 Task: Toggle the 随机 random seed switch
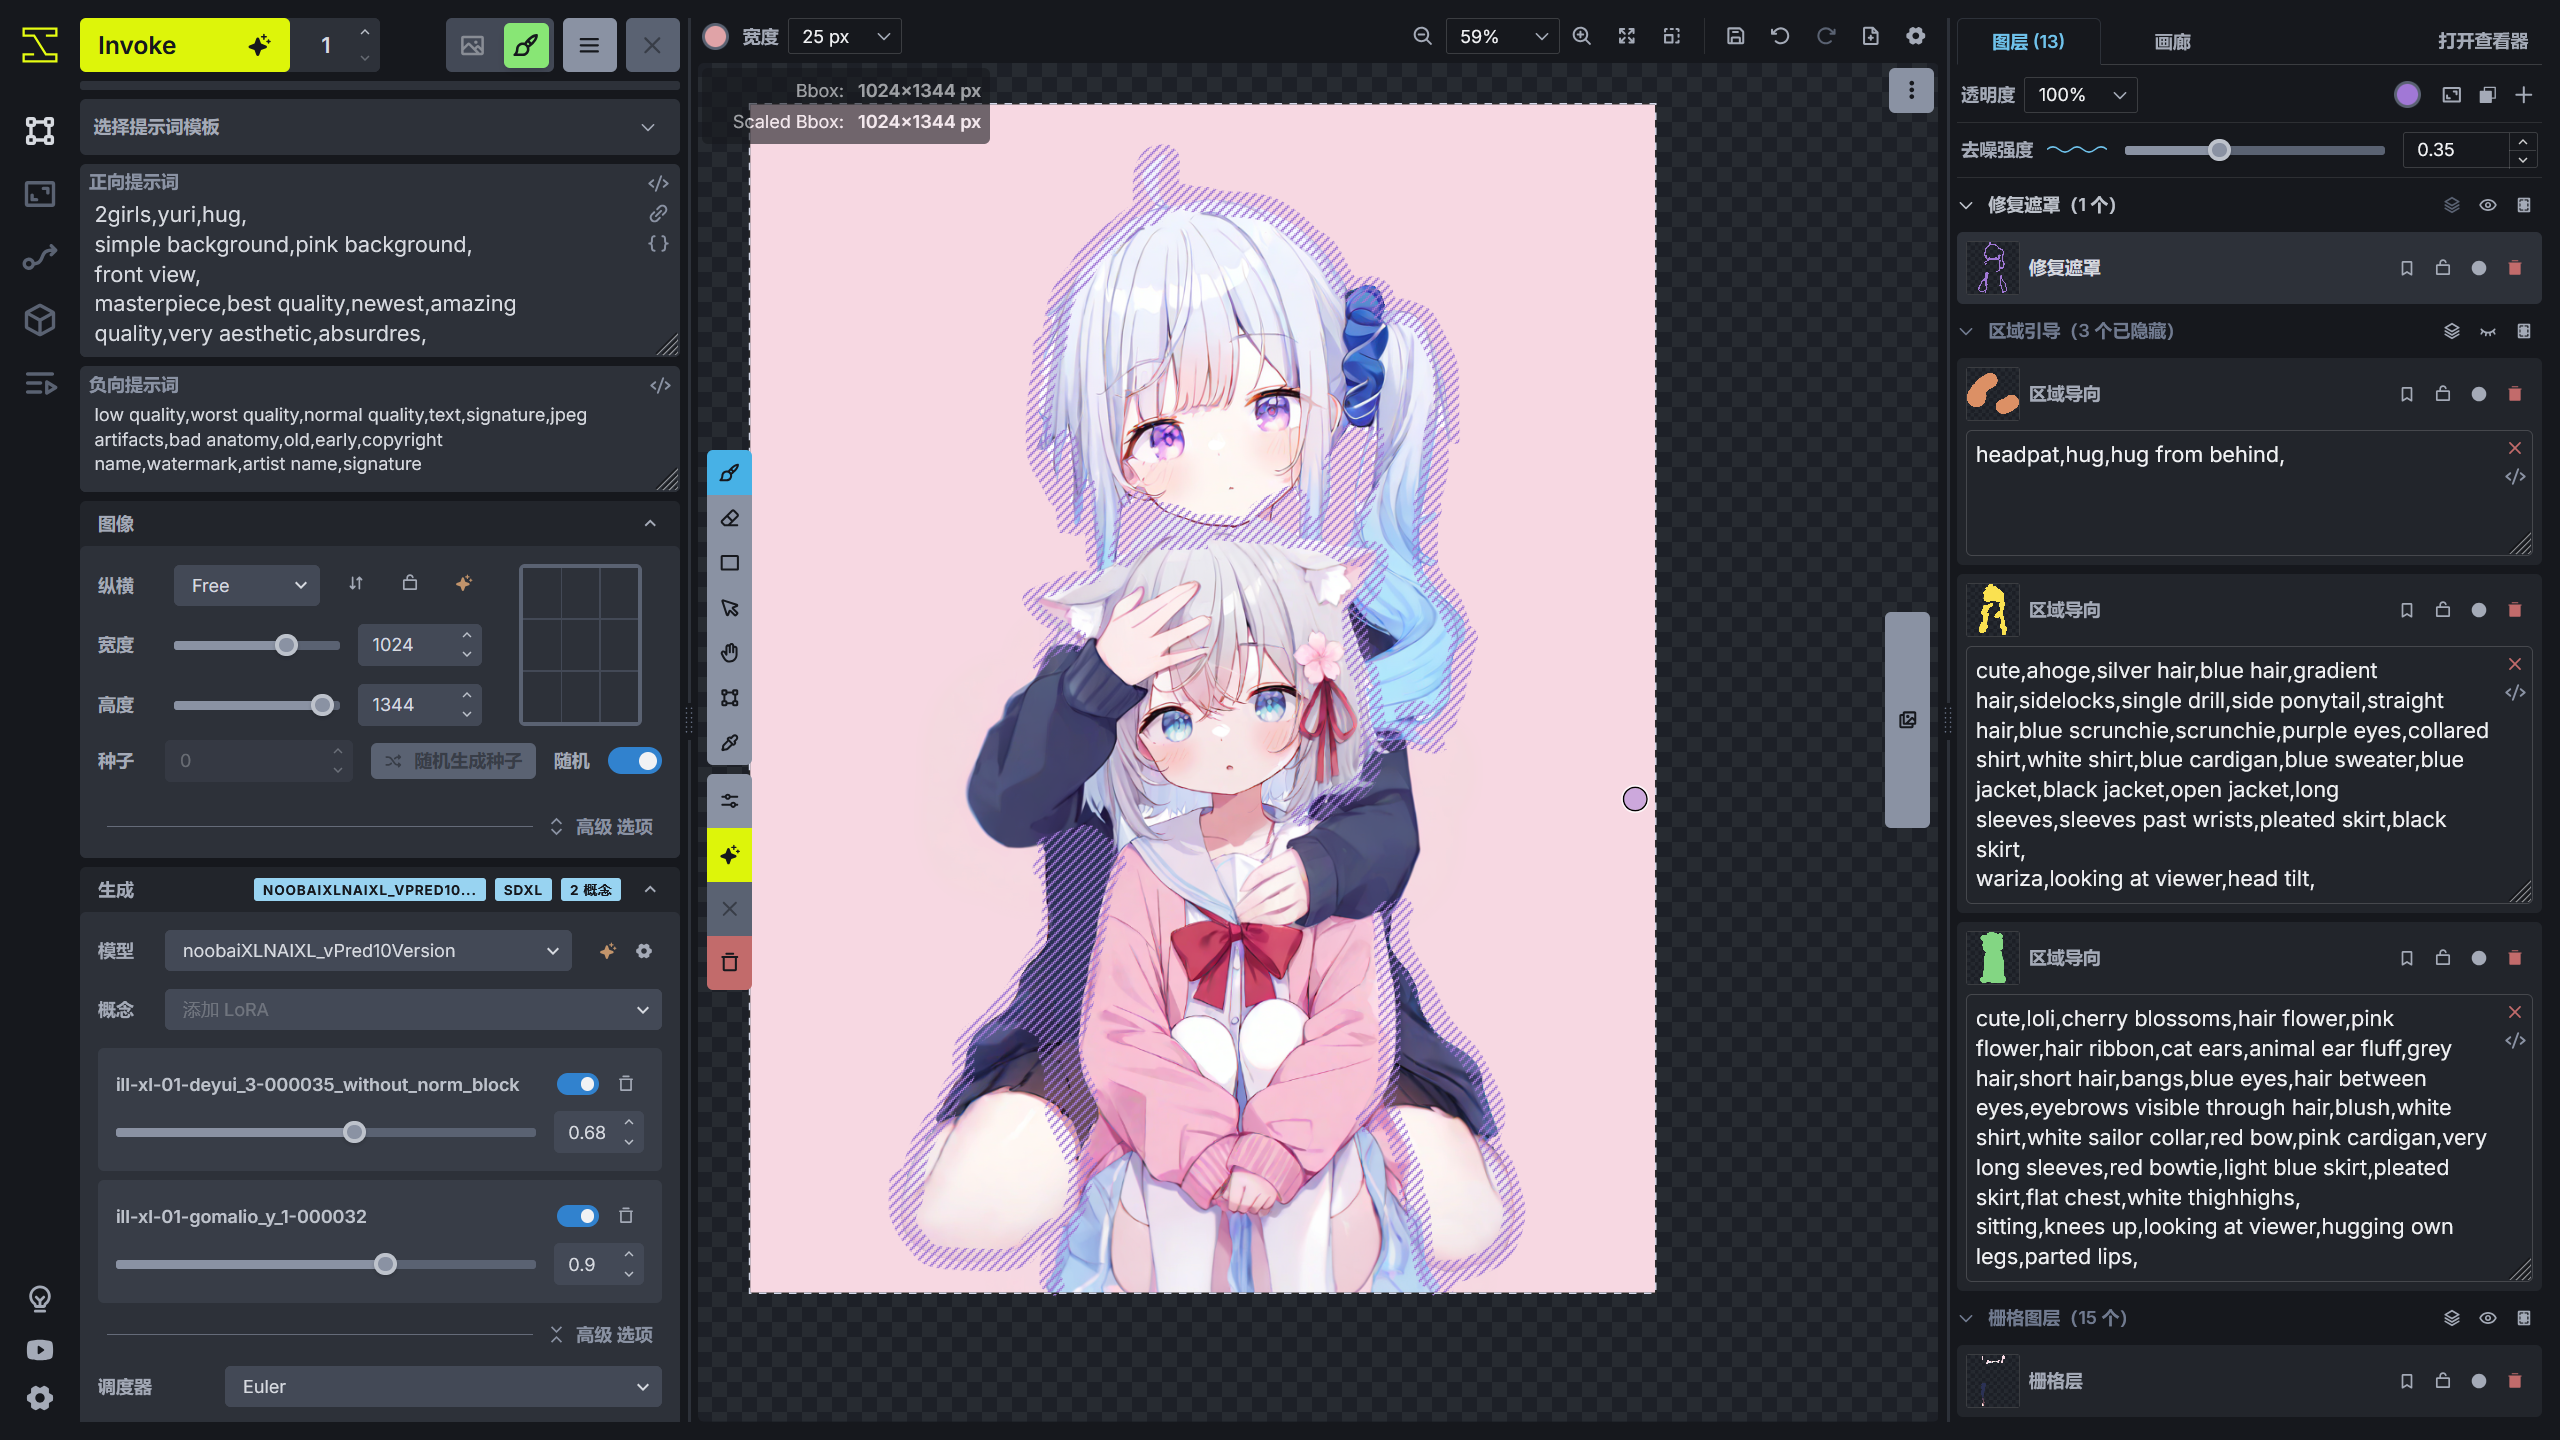click(x=635, y=760)
